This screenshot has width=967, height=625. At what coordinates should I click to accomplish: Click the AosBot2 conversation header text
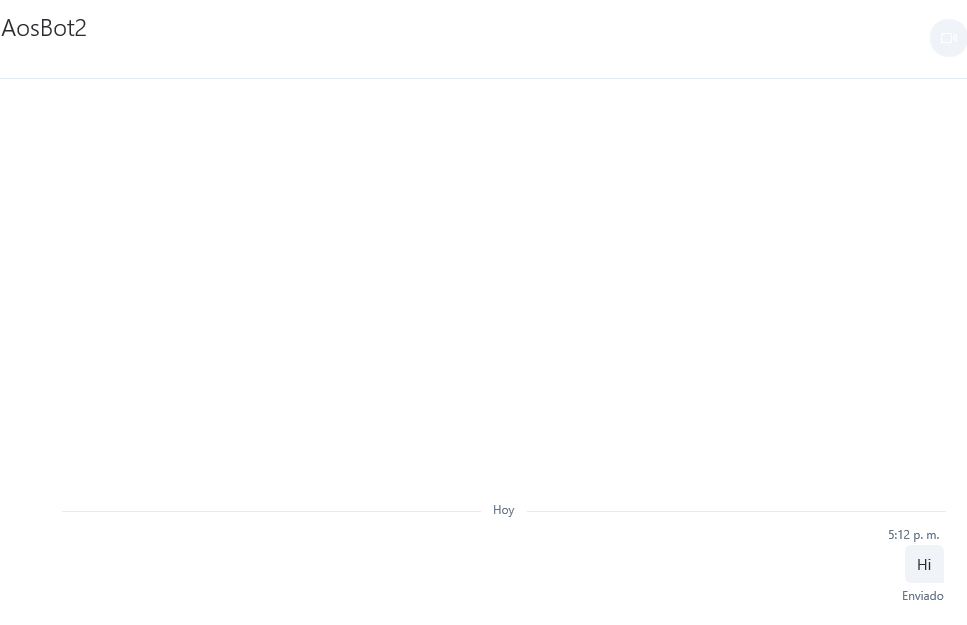pos(44,28)
